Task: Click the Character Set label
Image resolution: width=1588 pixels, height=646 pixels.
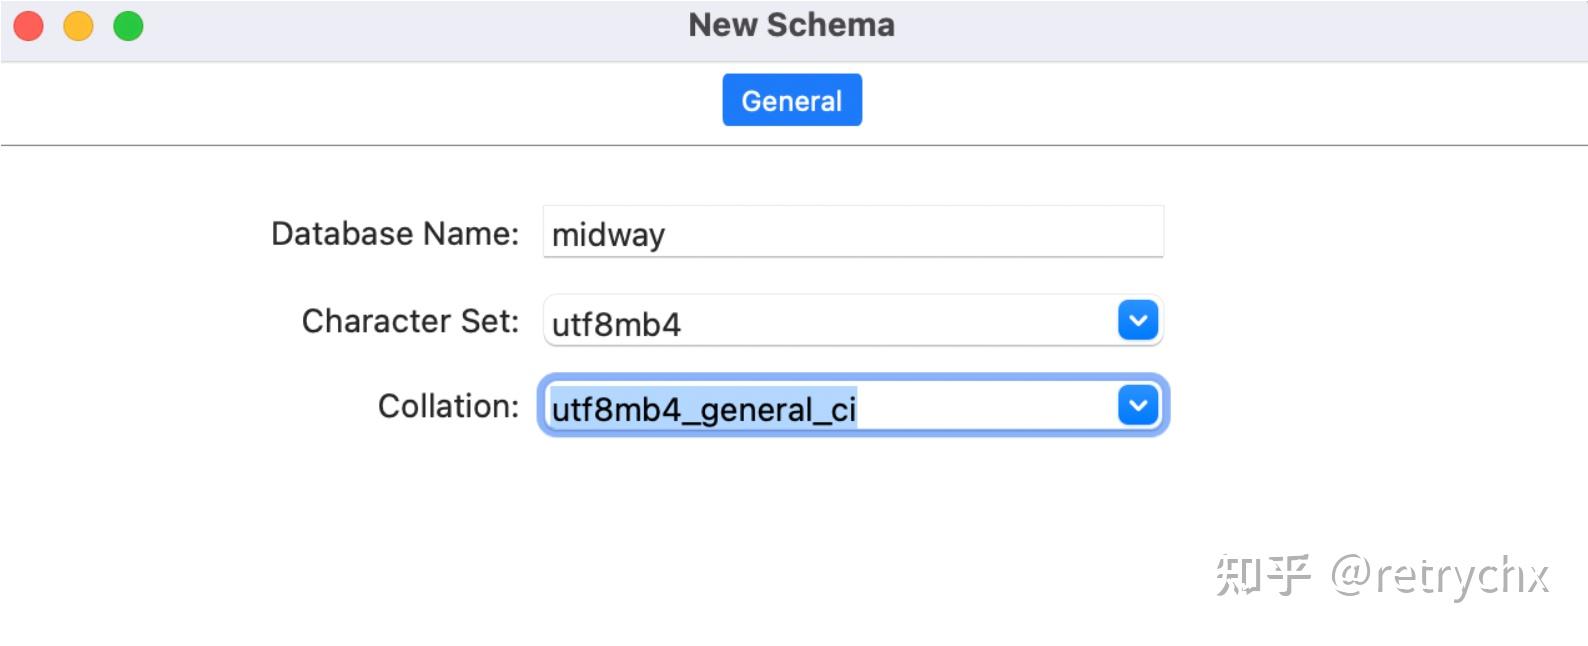Action: 409,320
